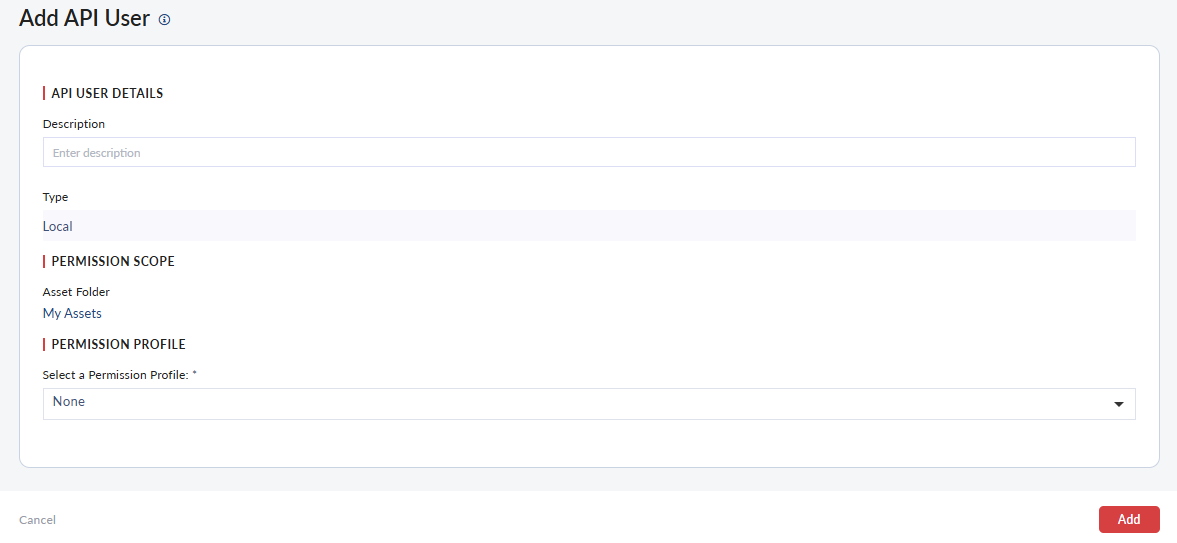Click the info icon beside Add API User

(165, 19)
